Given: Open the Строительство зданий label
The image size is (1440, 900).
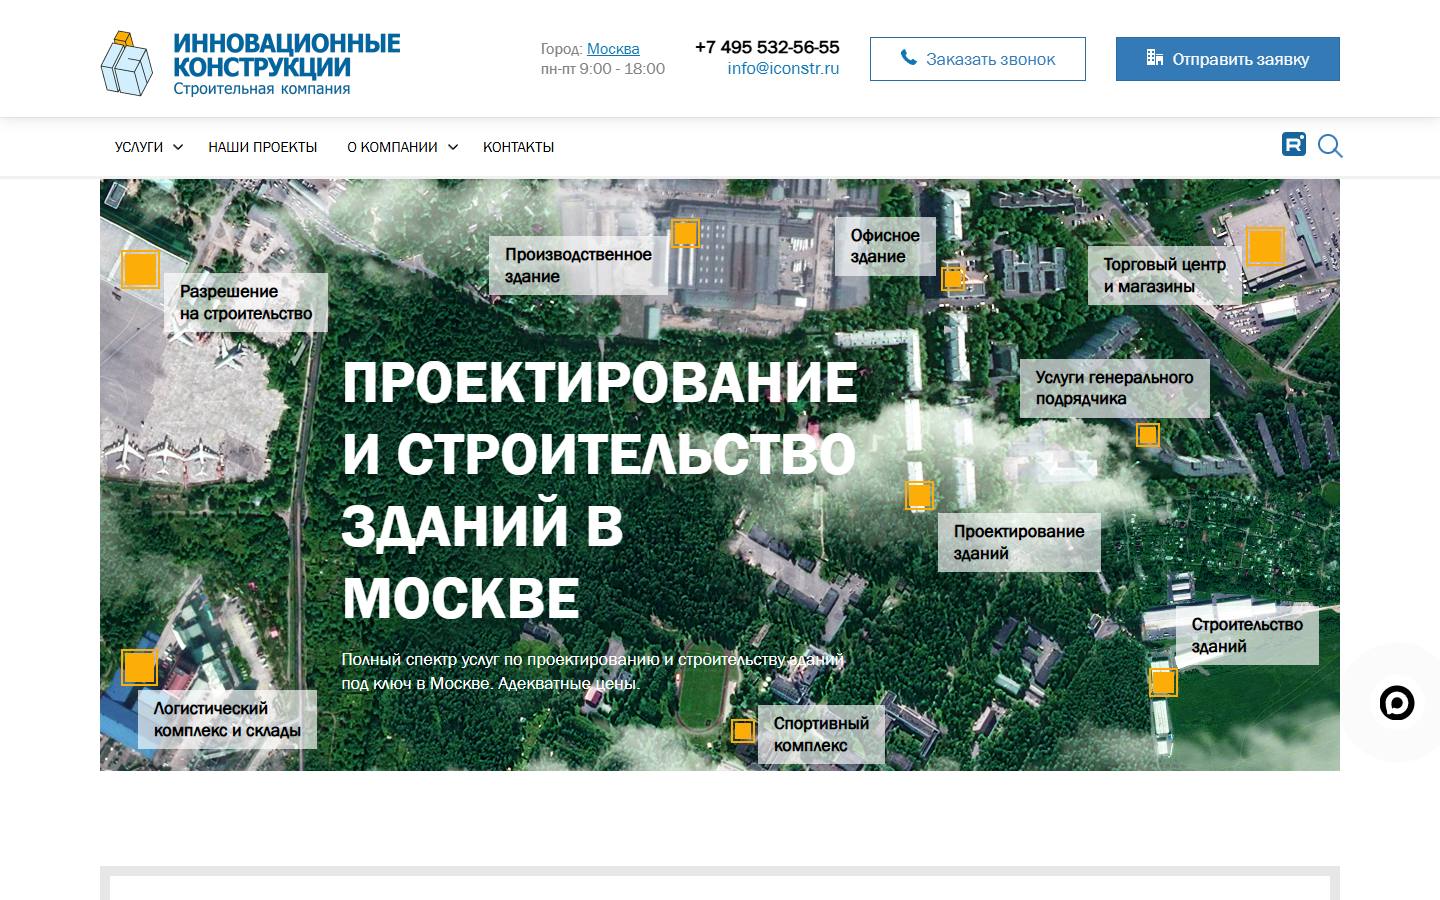Looking at the screenshot, I should point(1247,635).
